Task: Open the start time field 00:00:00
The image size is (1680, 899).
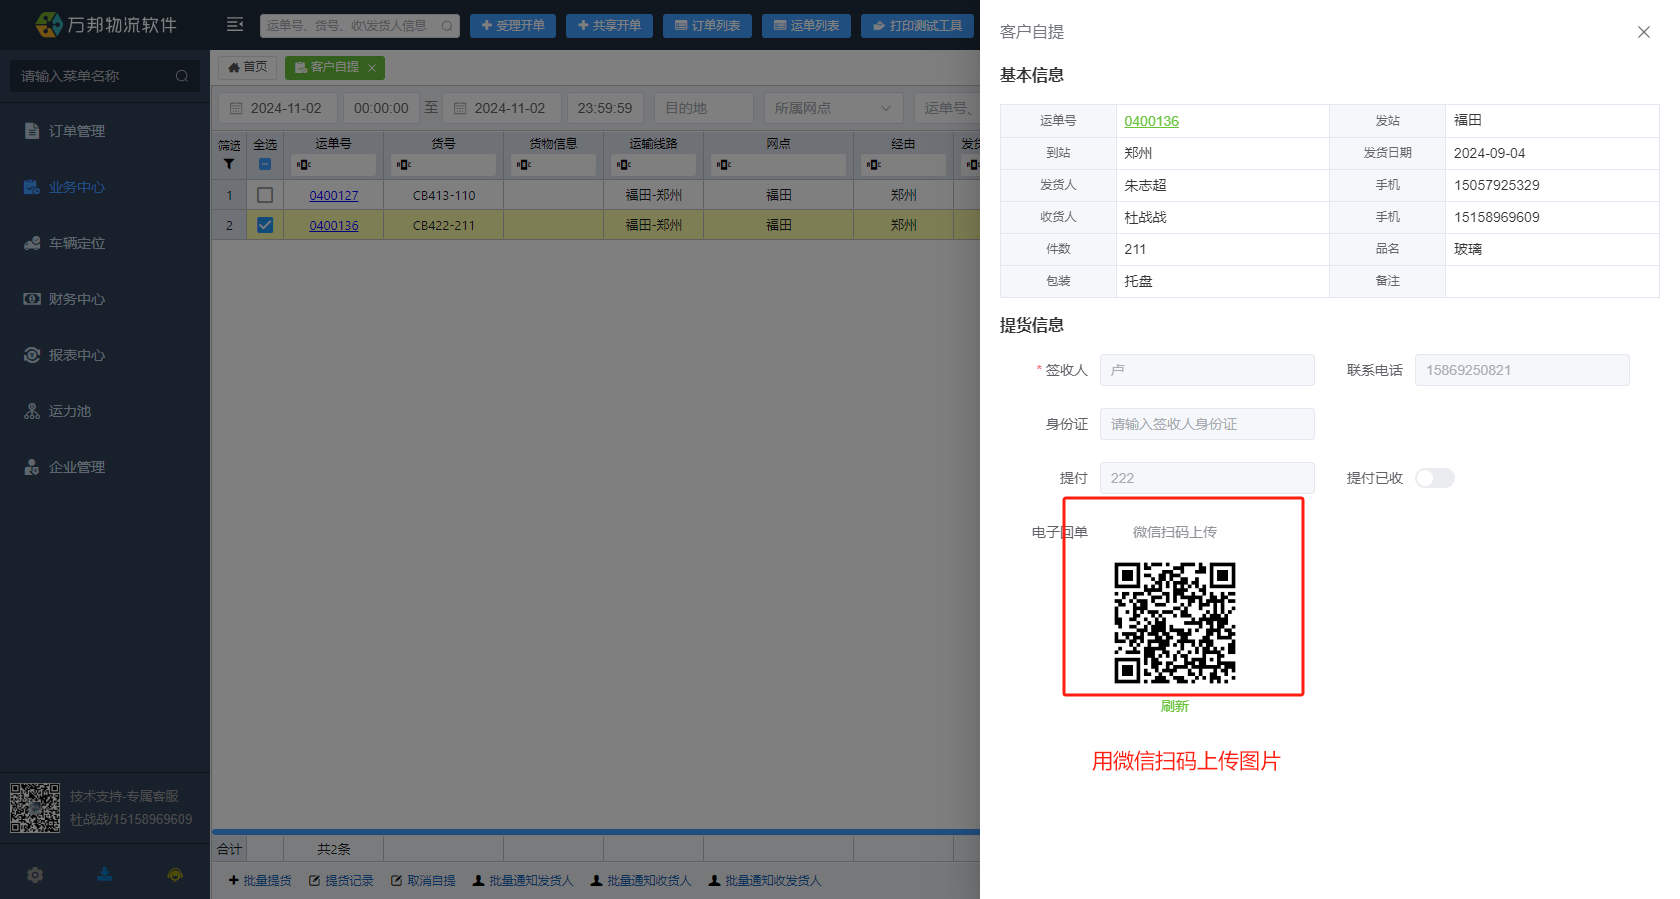Action: pyautogui.click(x=381, y=108)
